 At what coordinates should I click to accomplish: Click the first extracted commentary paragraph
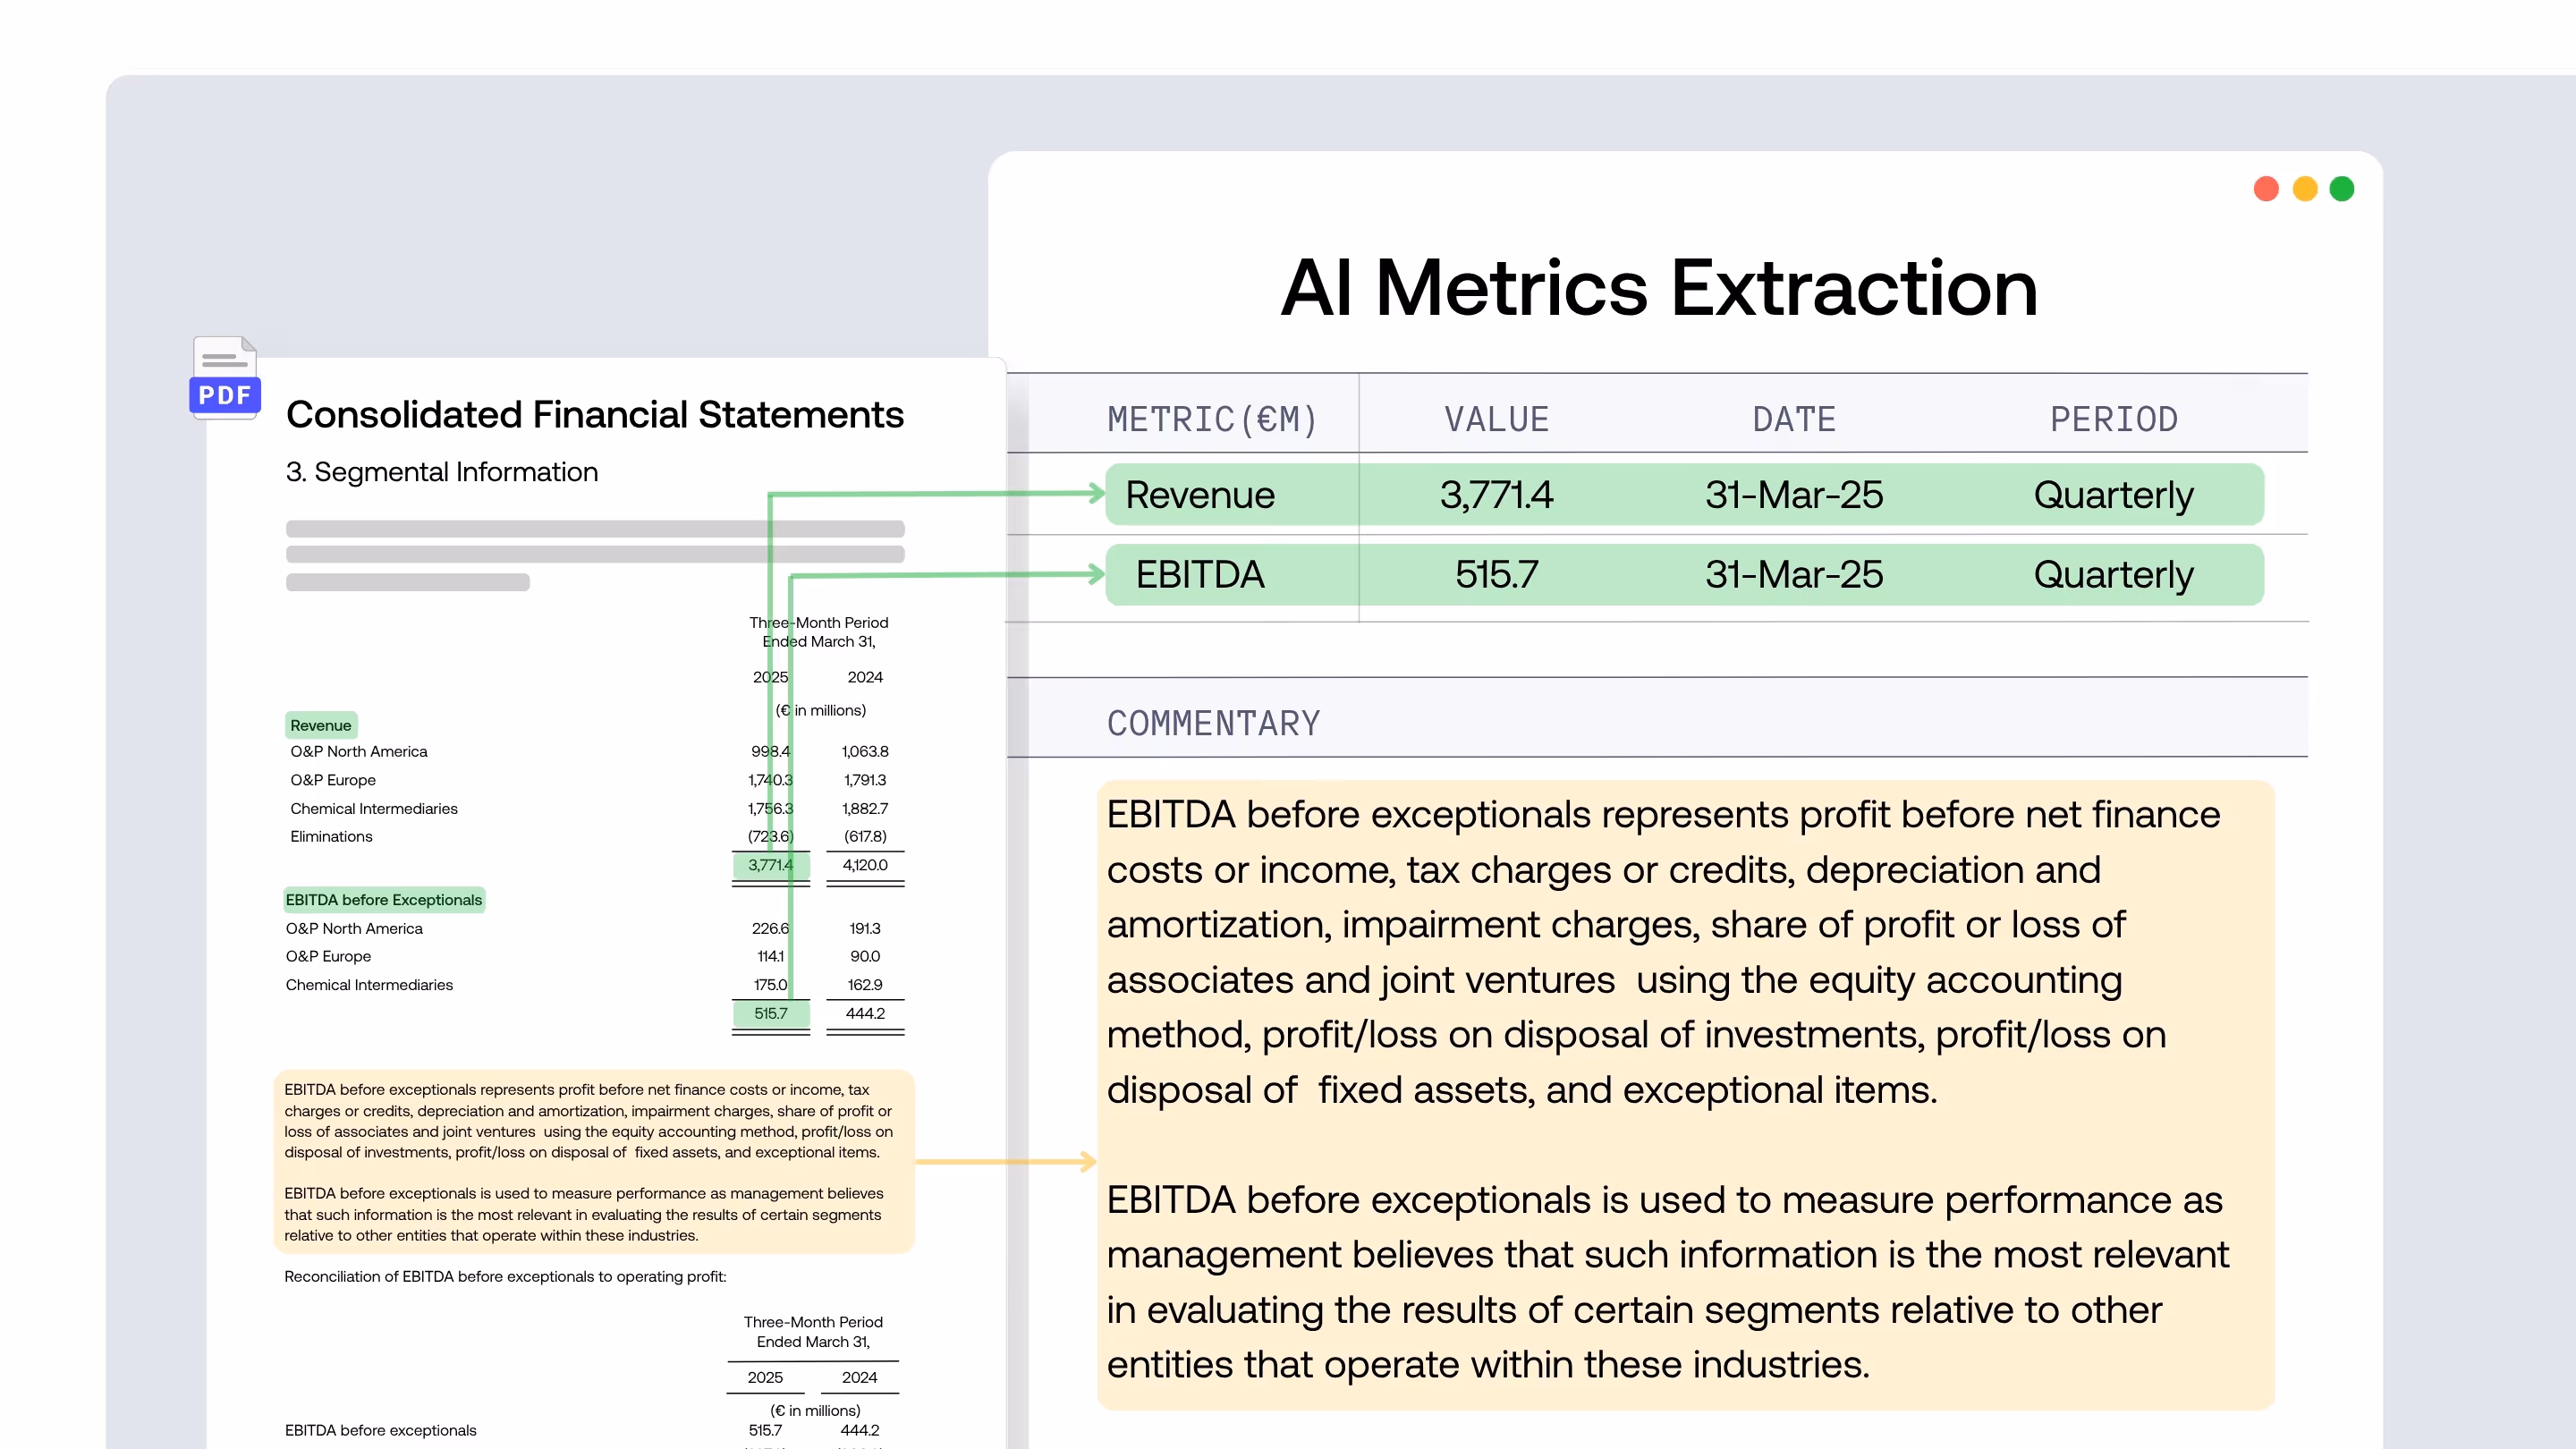pos(1662,952)
